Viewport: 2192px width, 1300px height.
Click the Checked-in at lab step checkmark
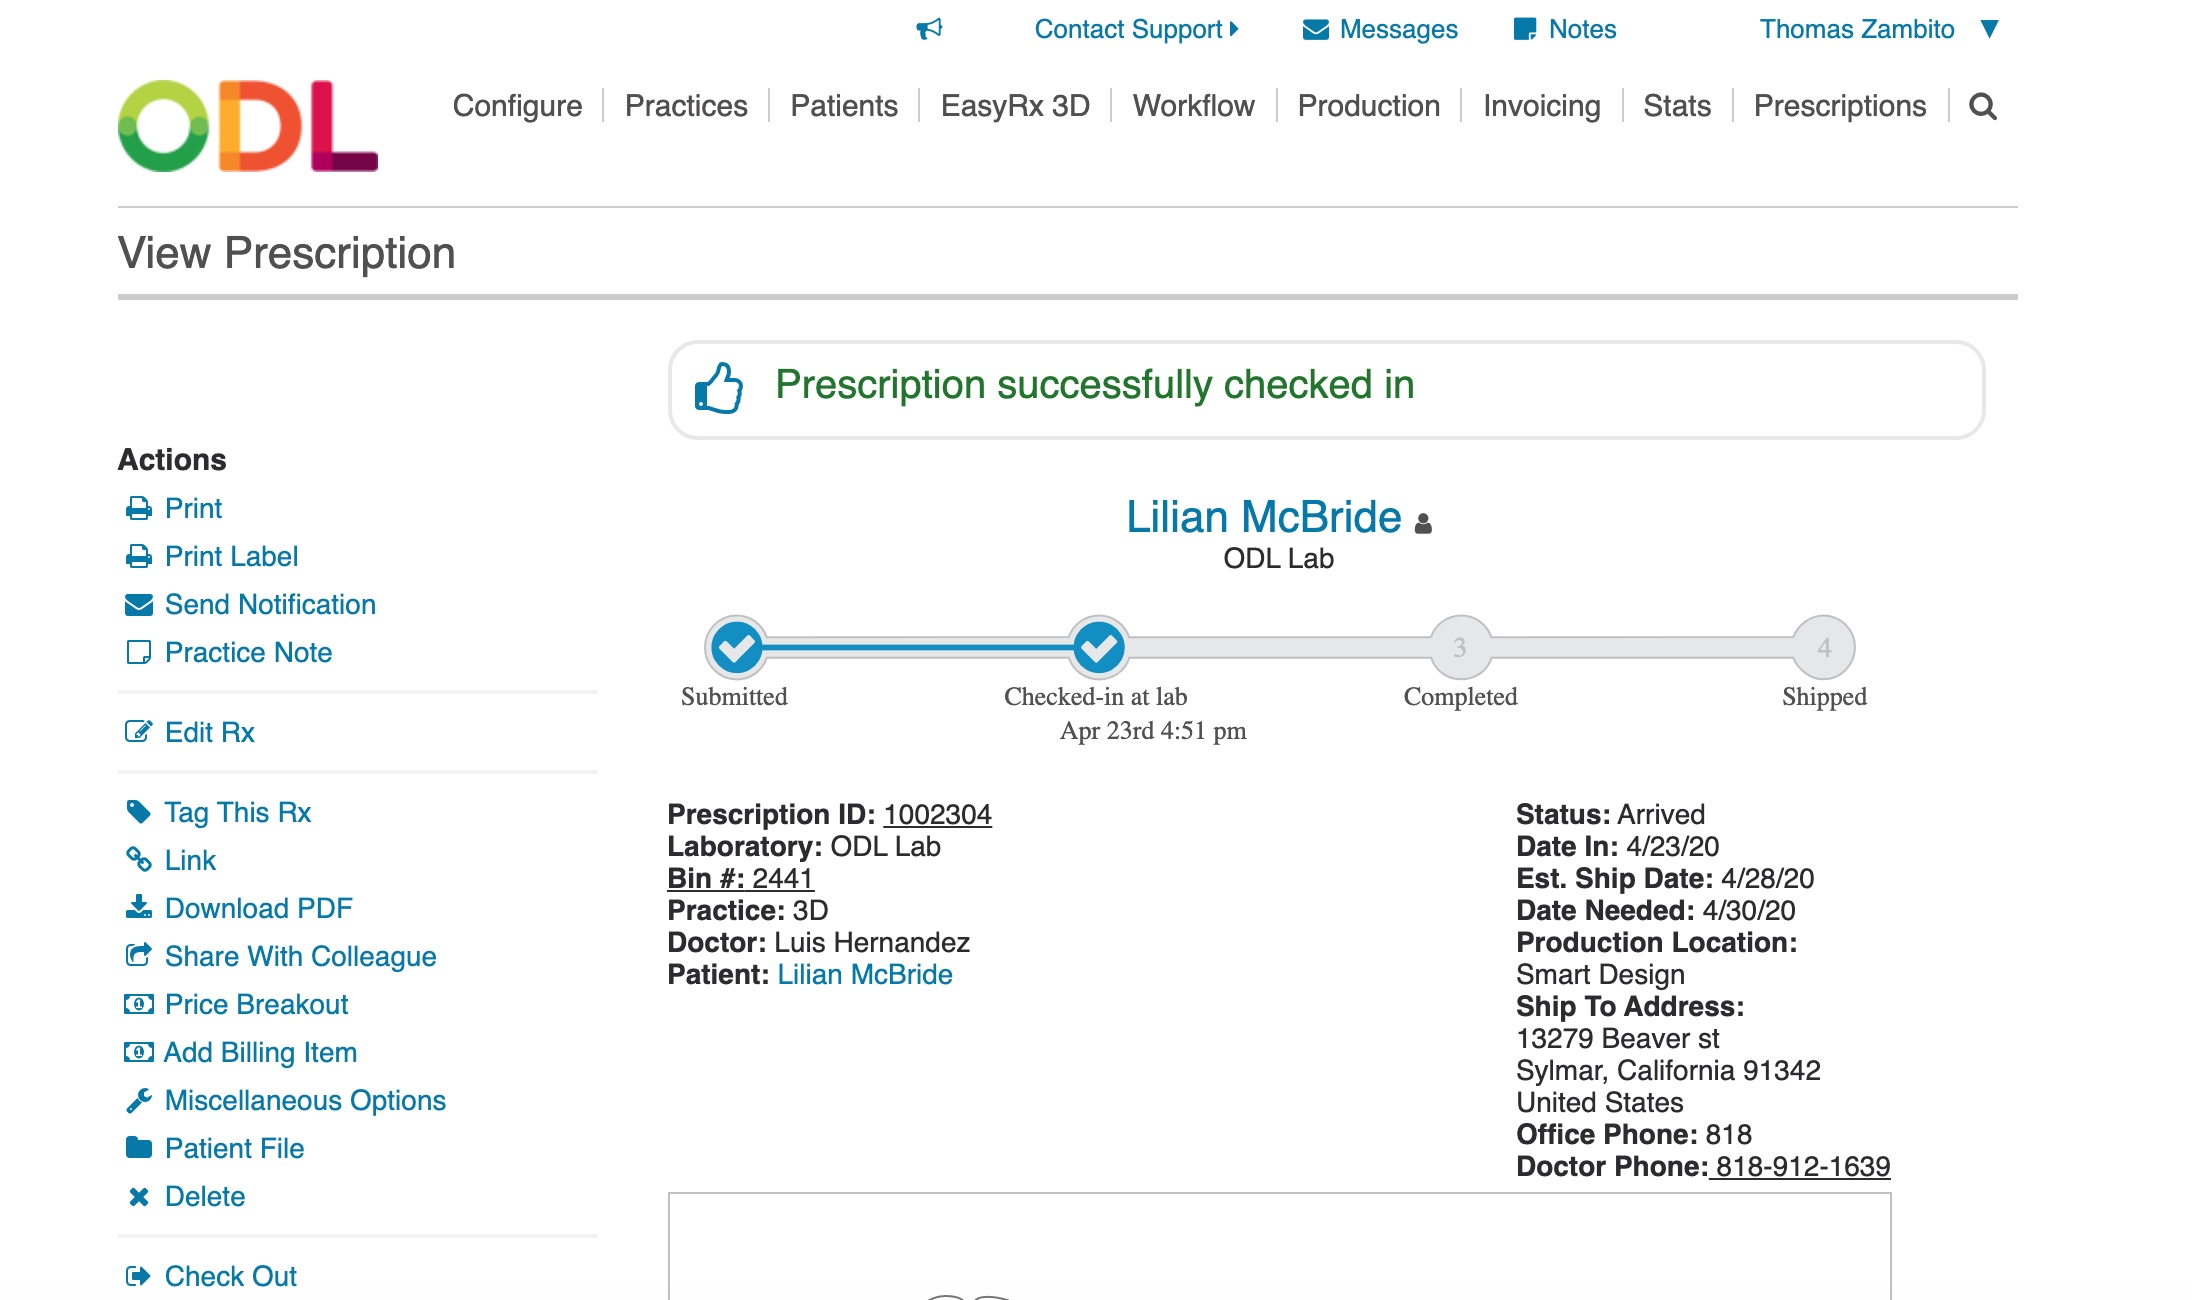[1098, 647]
